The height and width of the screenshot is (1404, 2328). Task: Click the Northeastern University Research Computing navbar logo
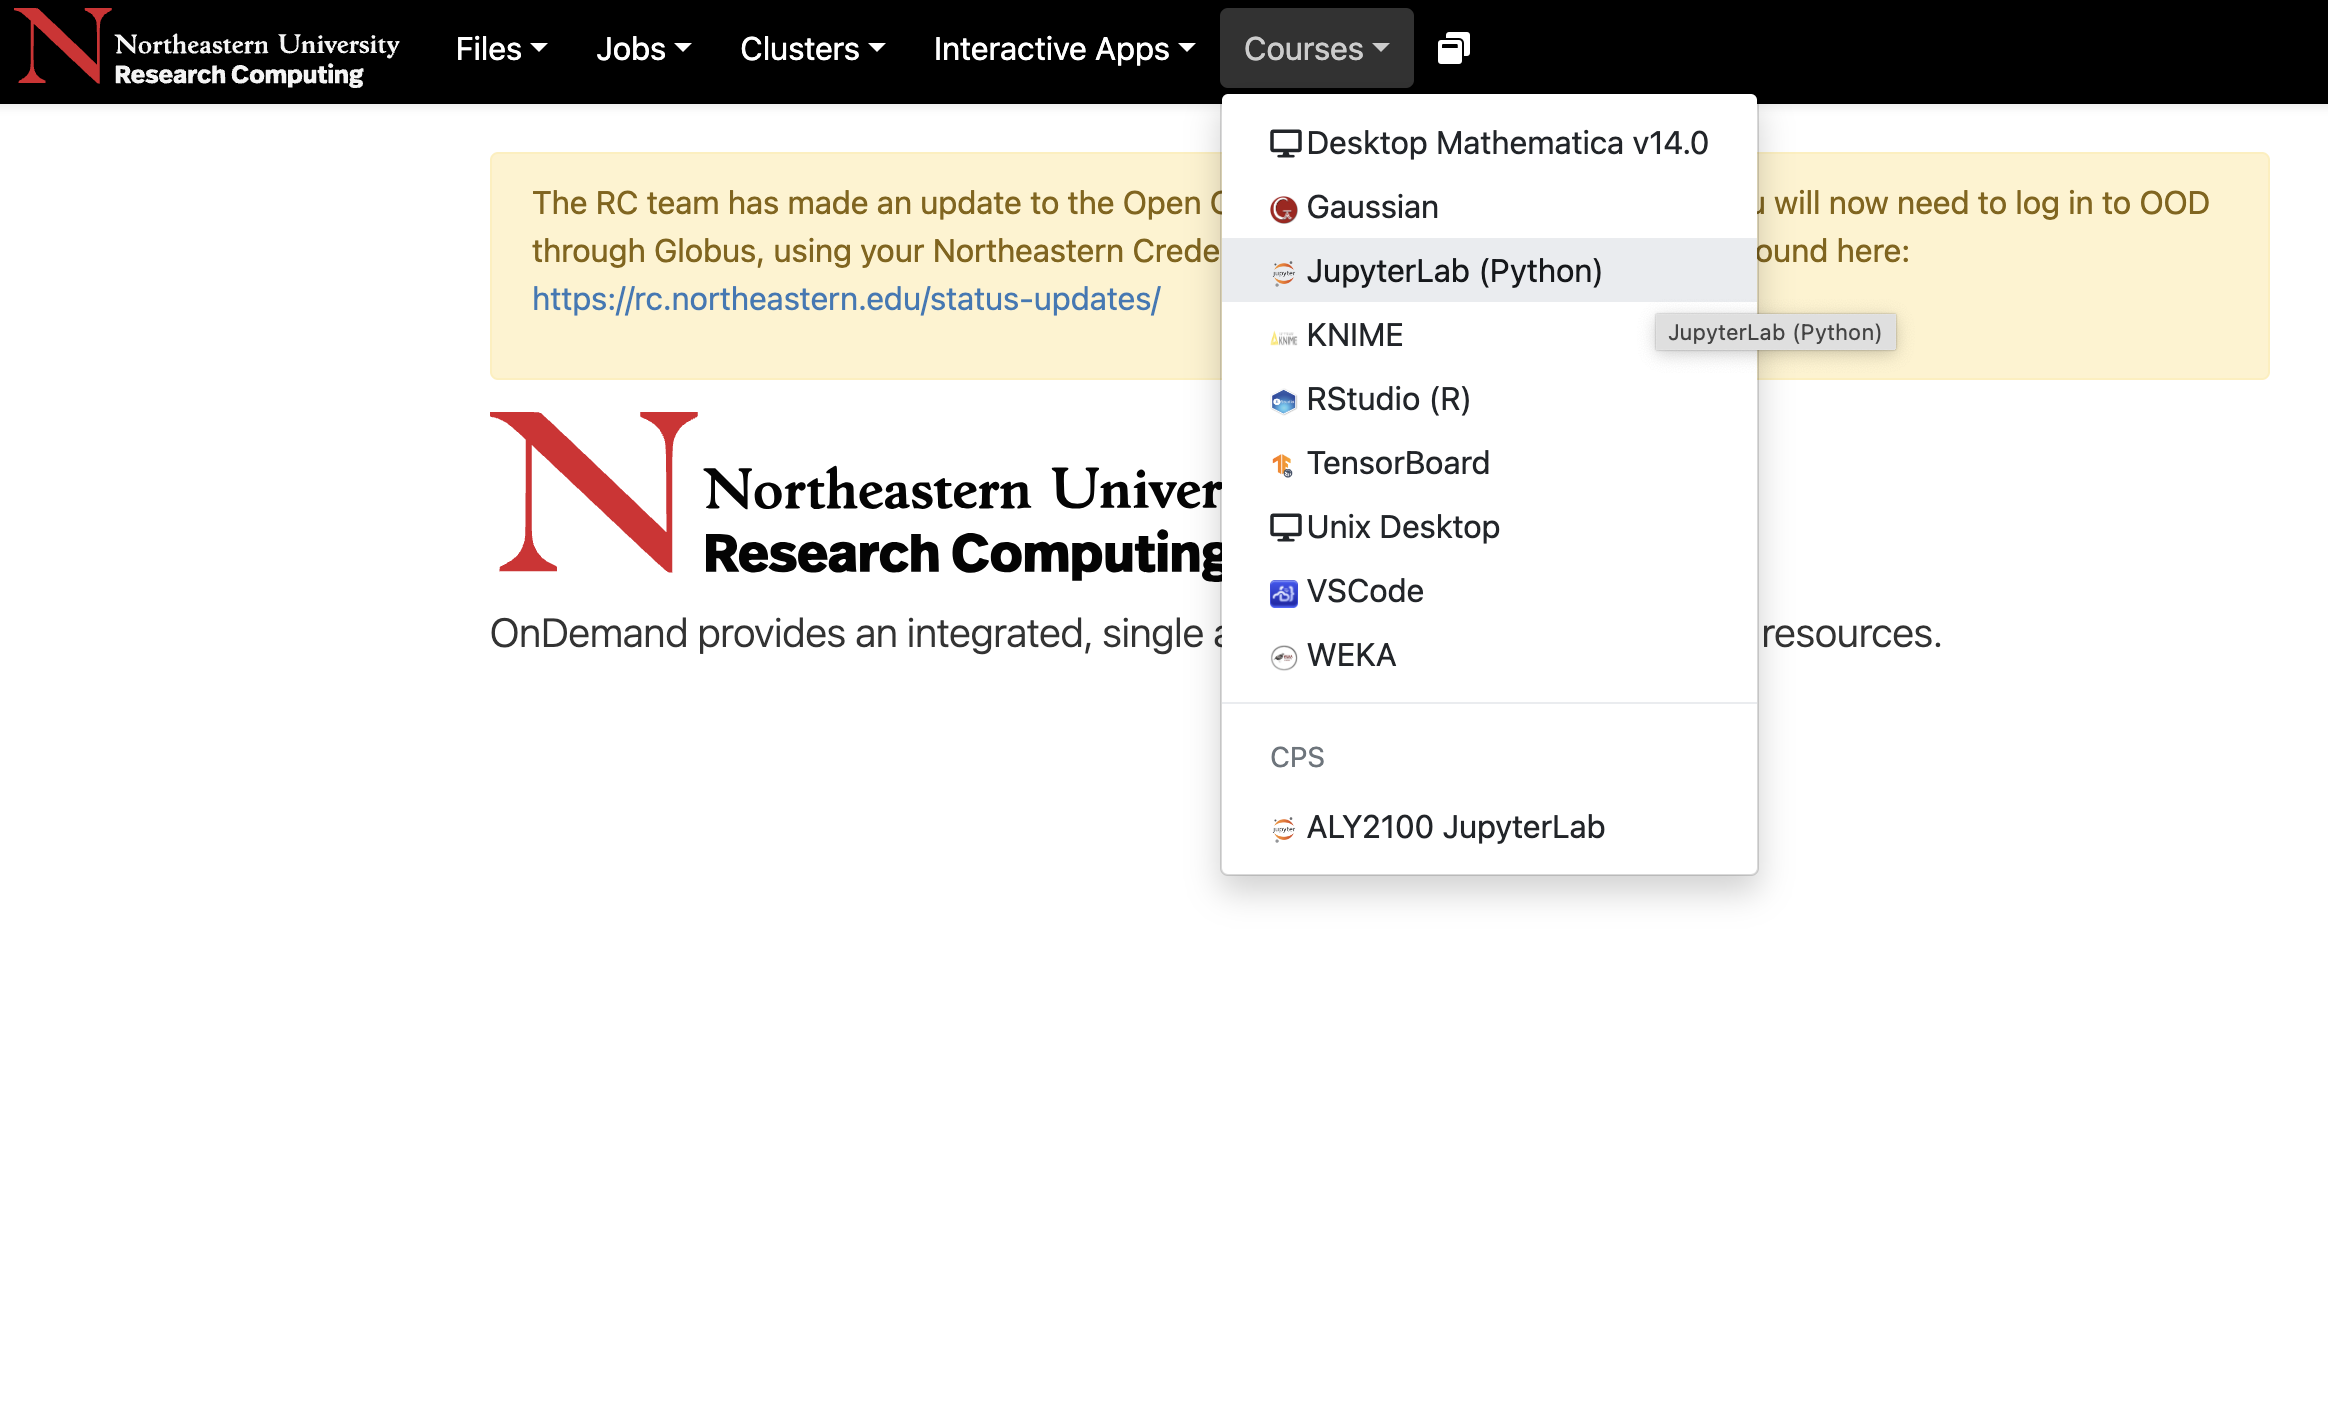coord(208,48)
